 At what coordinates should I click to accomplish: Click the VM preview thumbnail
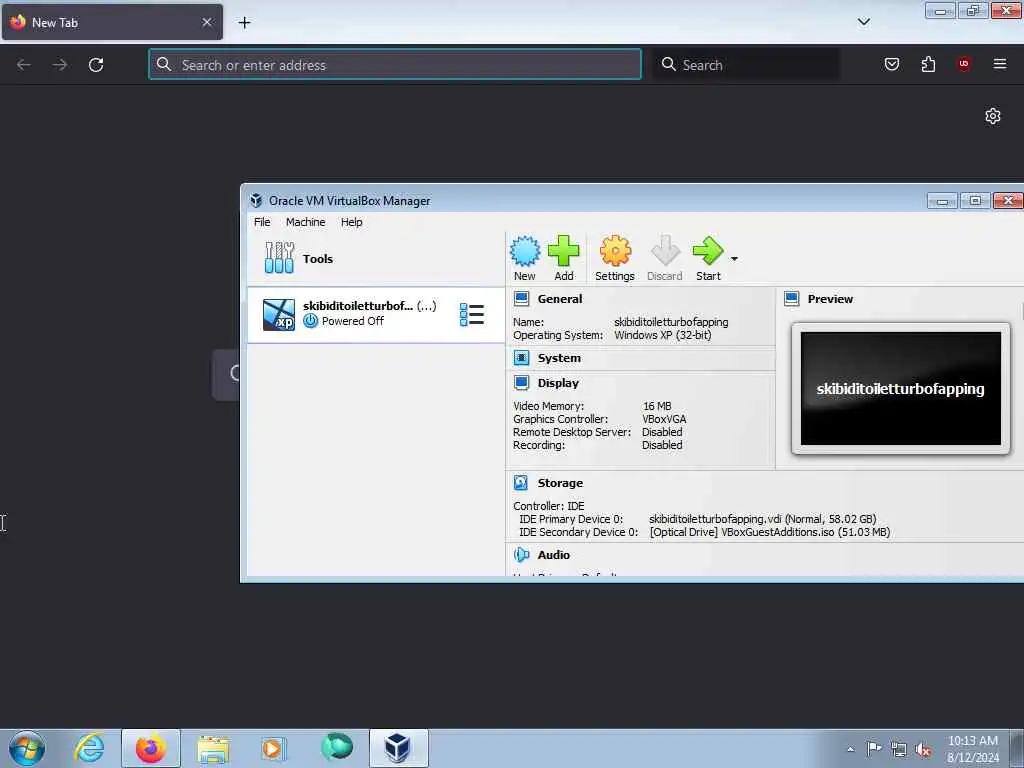[x=901, y=389]
